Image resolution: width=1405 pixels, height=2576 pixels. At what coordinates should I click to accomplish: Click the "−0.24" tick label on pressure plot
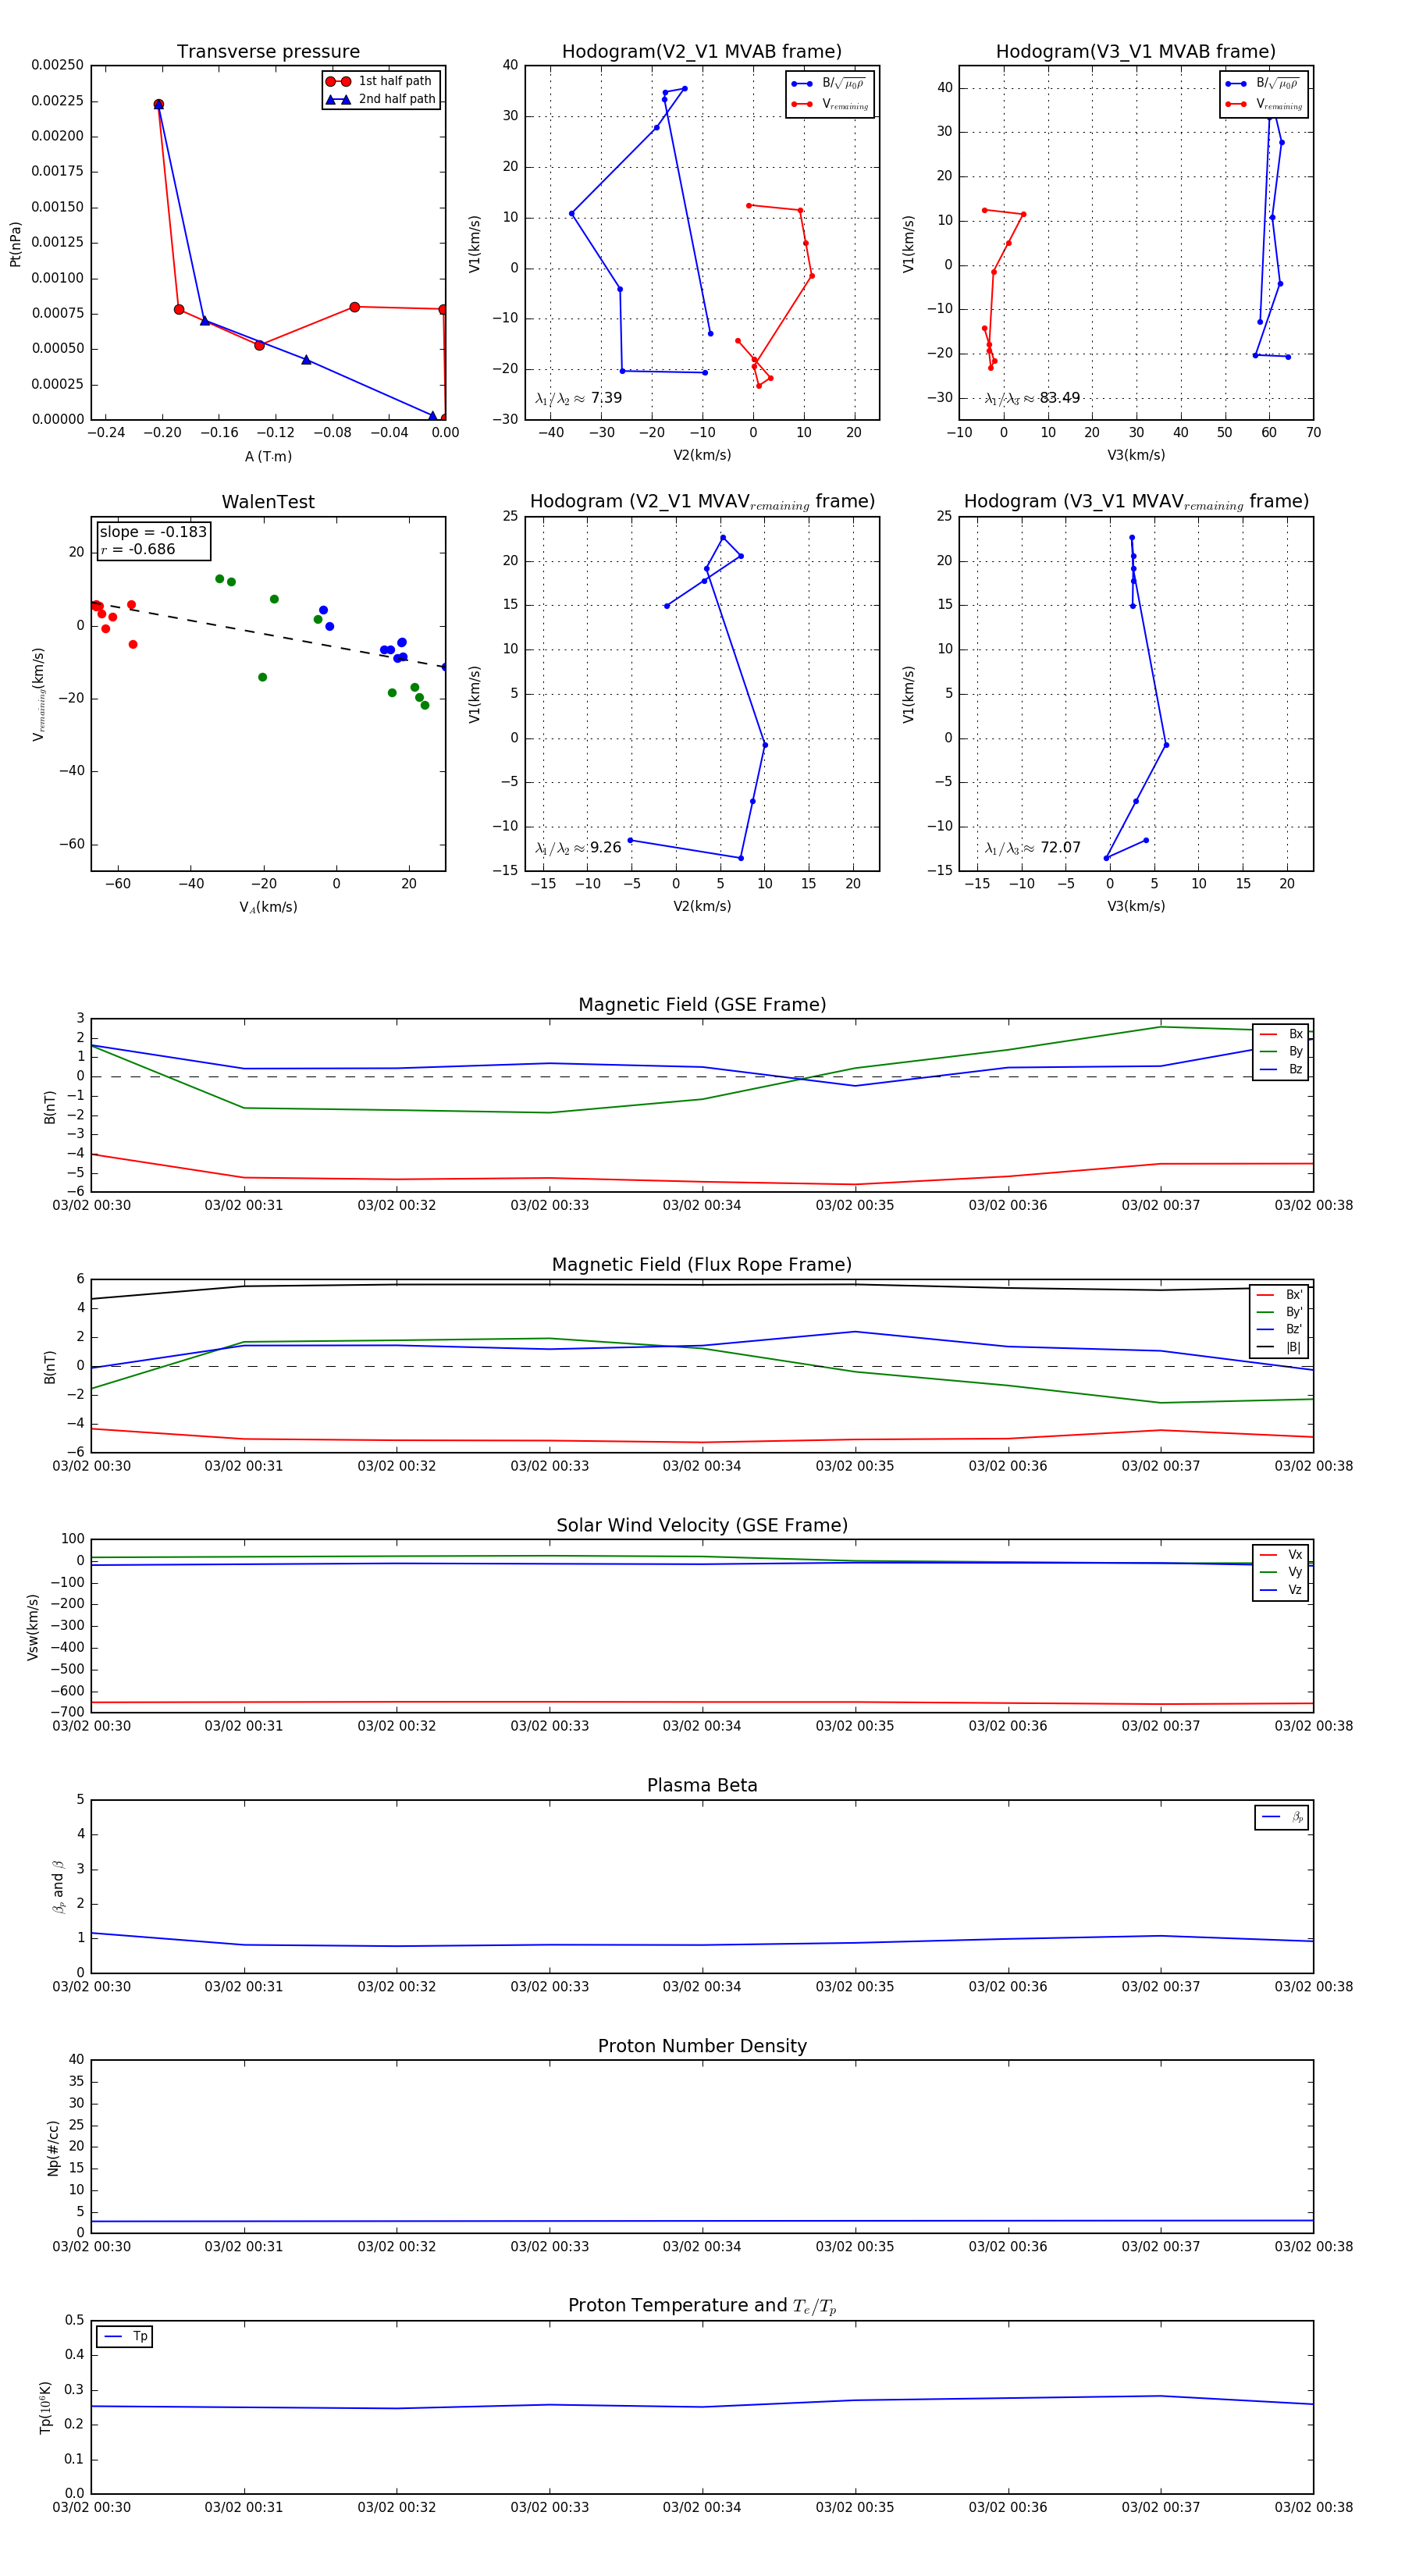pos(106,433)
